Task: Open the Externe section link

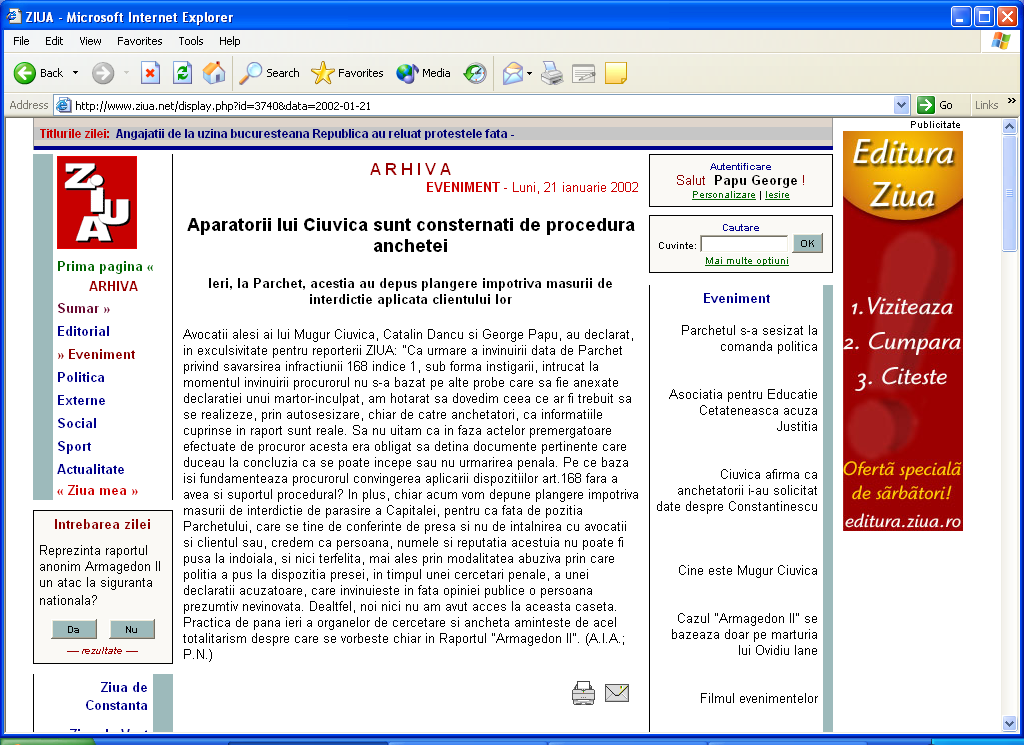Action: tap(81, 400)
